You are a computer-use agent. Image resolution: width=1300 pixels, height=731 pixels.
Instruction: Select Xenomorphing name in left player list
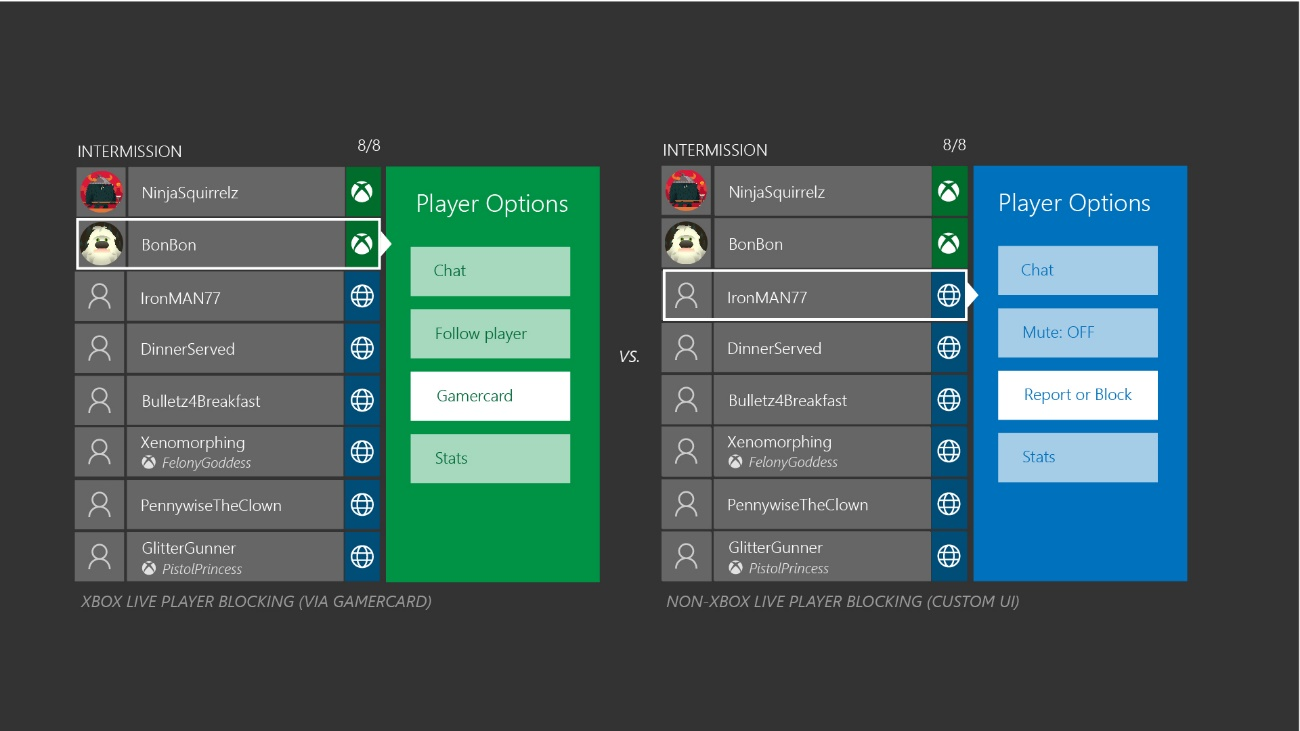click(x=193, y=443)
